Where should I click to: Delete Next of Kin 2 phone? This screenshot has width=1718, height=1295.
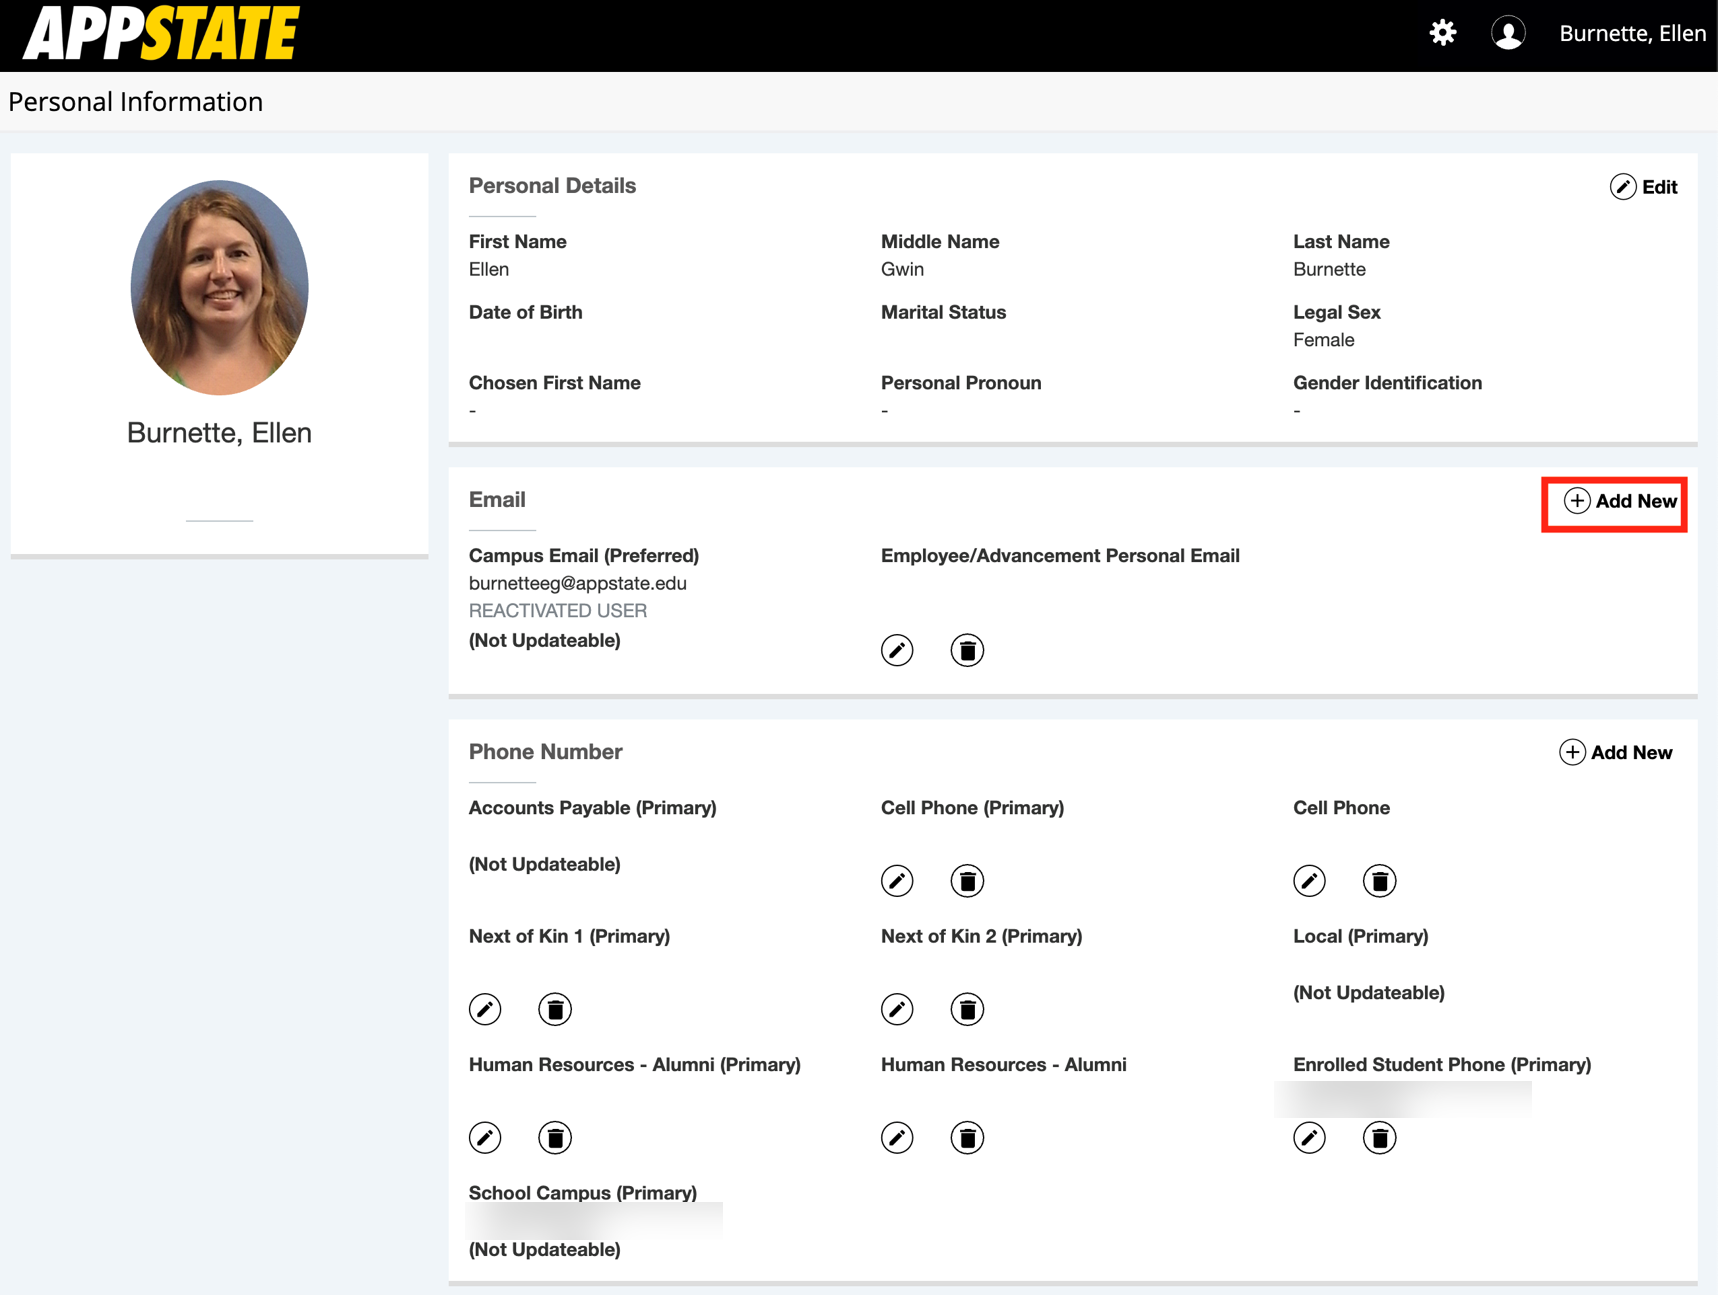click(967, 1009)
